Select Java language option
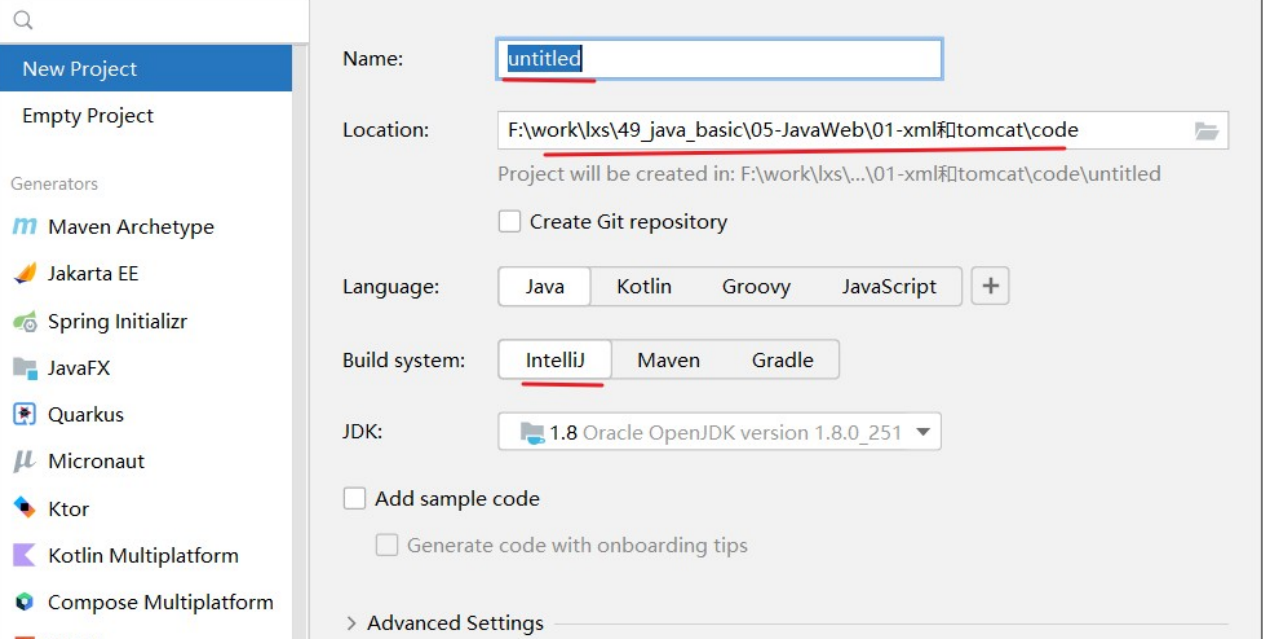This screenshot has height=639, width=1263. (x=545, y=286)
